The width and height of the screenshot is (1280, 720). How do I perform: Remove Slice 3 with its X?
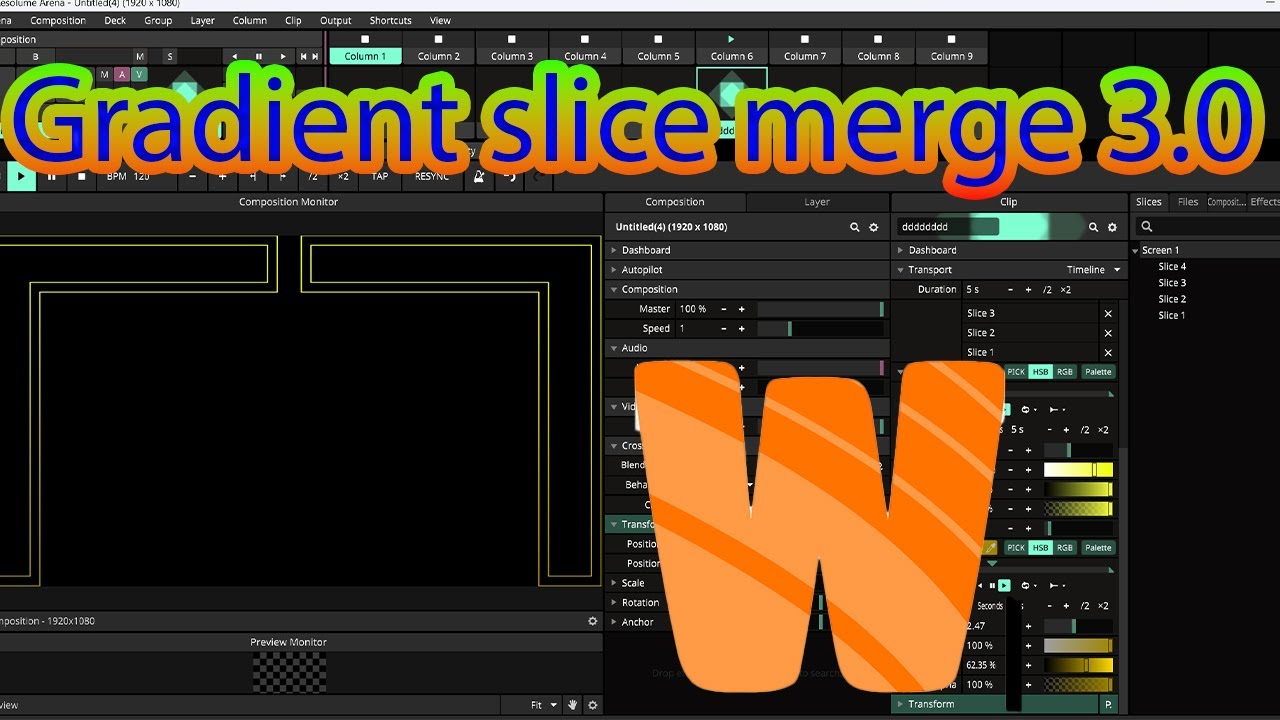(1108, 313)
